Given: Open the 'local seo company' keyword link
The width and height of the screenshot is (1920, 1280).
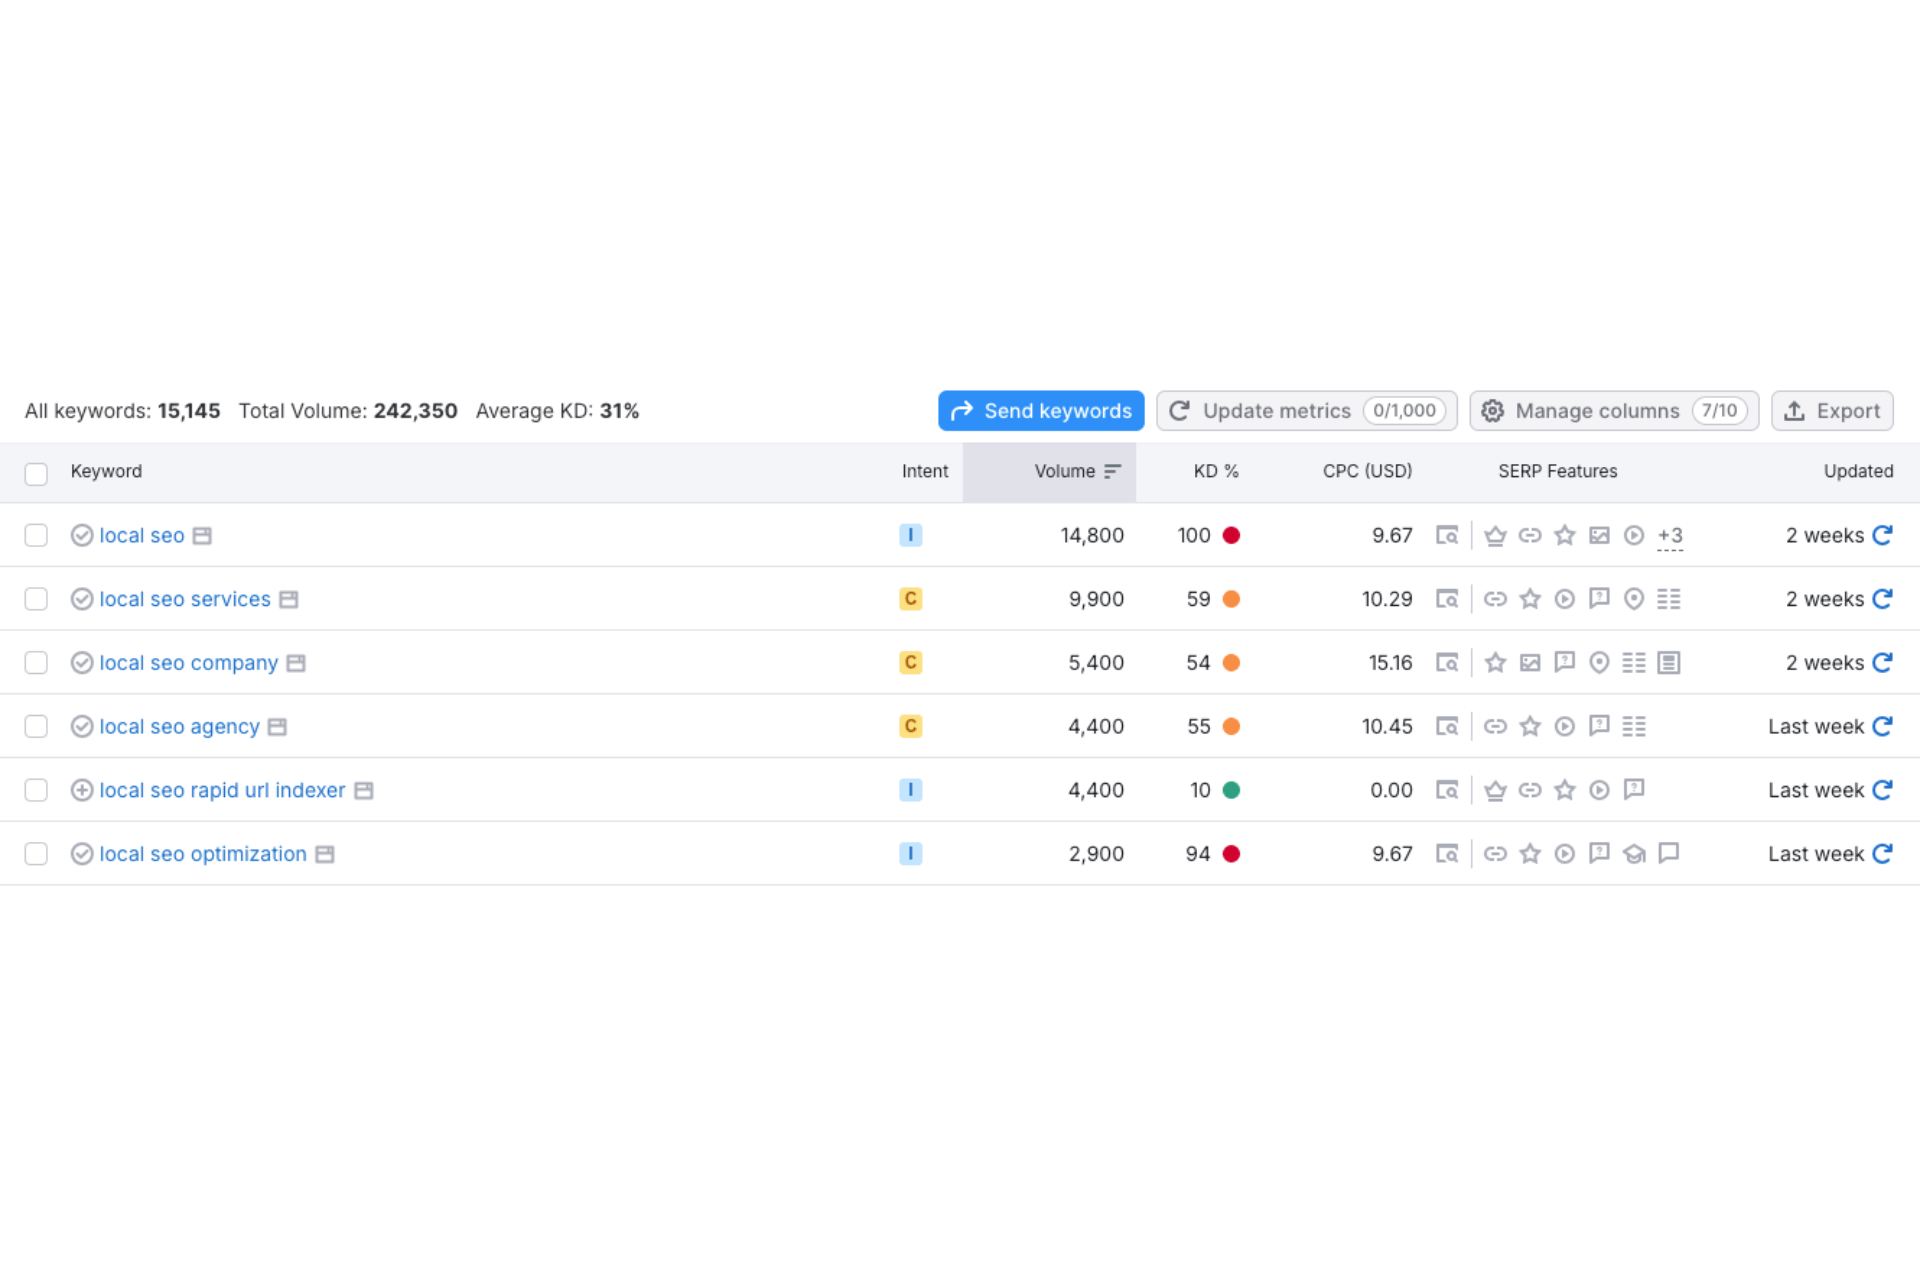Looking at the screenshot, I should coord(188,663).
